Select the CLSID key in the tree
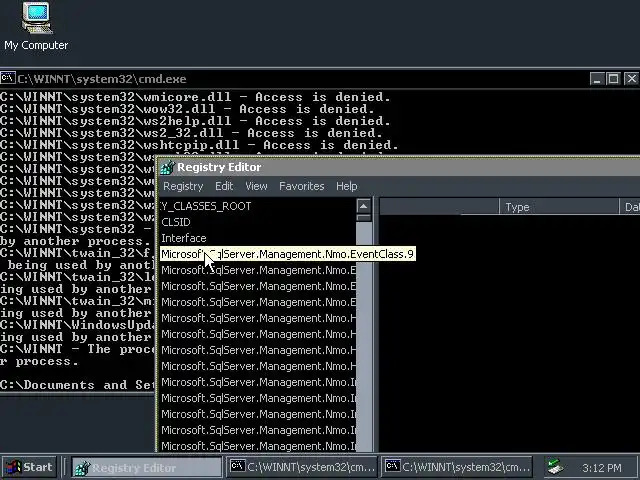This screenshot has width=640, height=480. click(x=176, y=222)
